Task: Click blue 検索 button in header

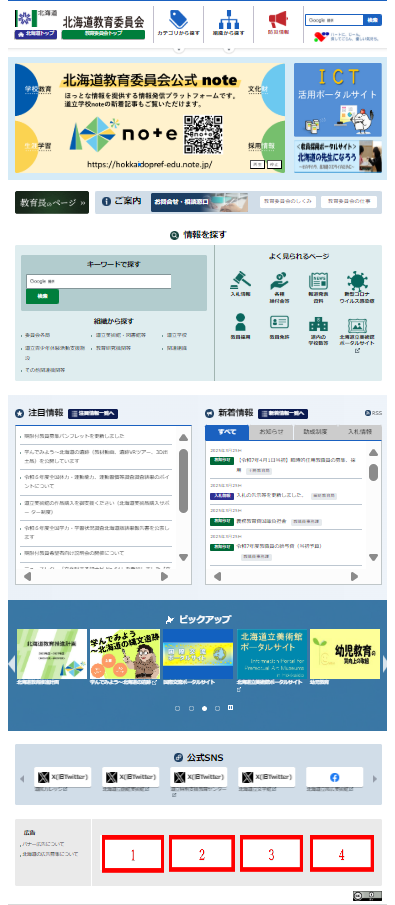Action: coord(372,20)
